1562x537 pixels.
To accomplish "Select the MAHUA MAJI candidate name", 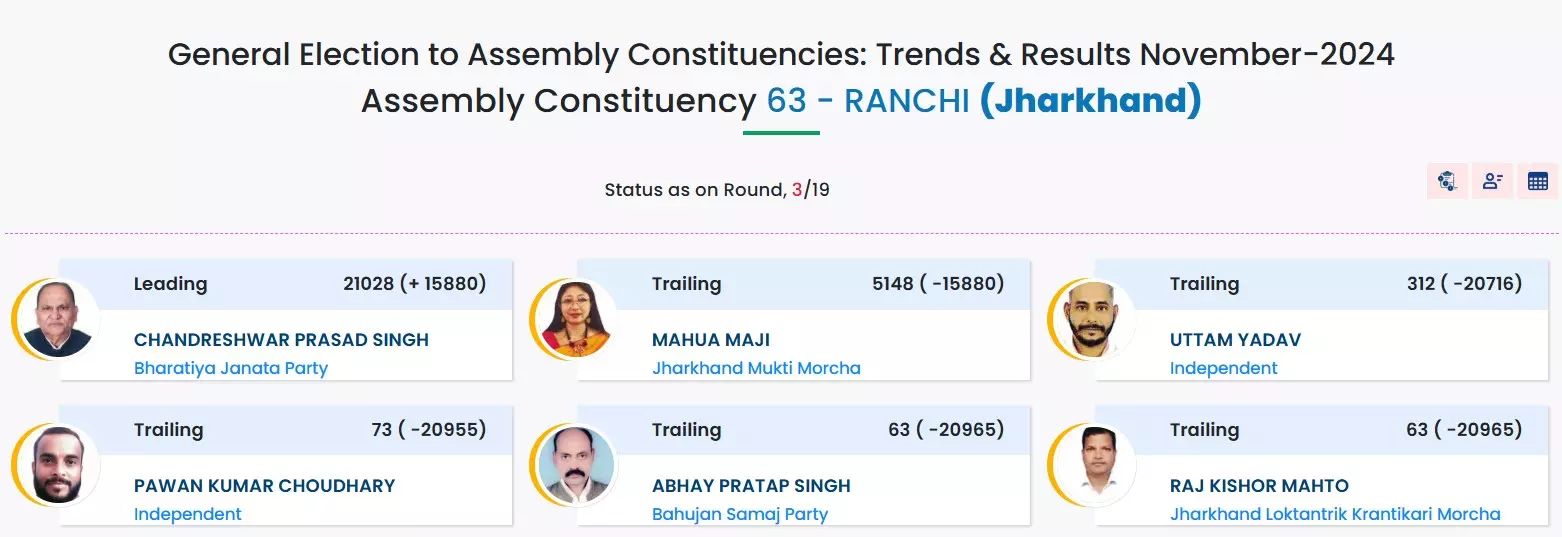I will (x=711, y=340).
